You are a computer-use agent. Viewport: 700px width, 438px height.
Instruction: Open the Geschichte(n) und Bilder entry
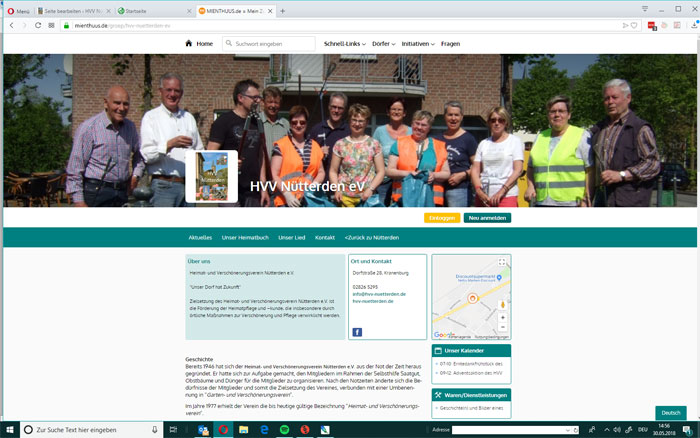coord(471,408)
